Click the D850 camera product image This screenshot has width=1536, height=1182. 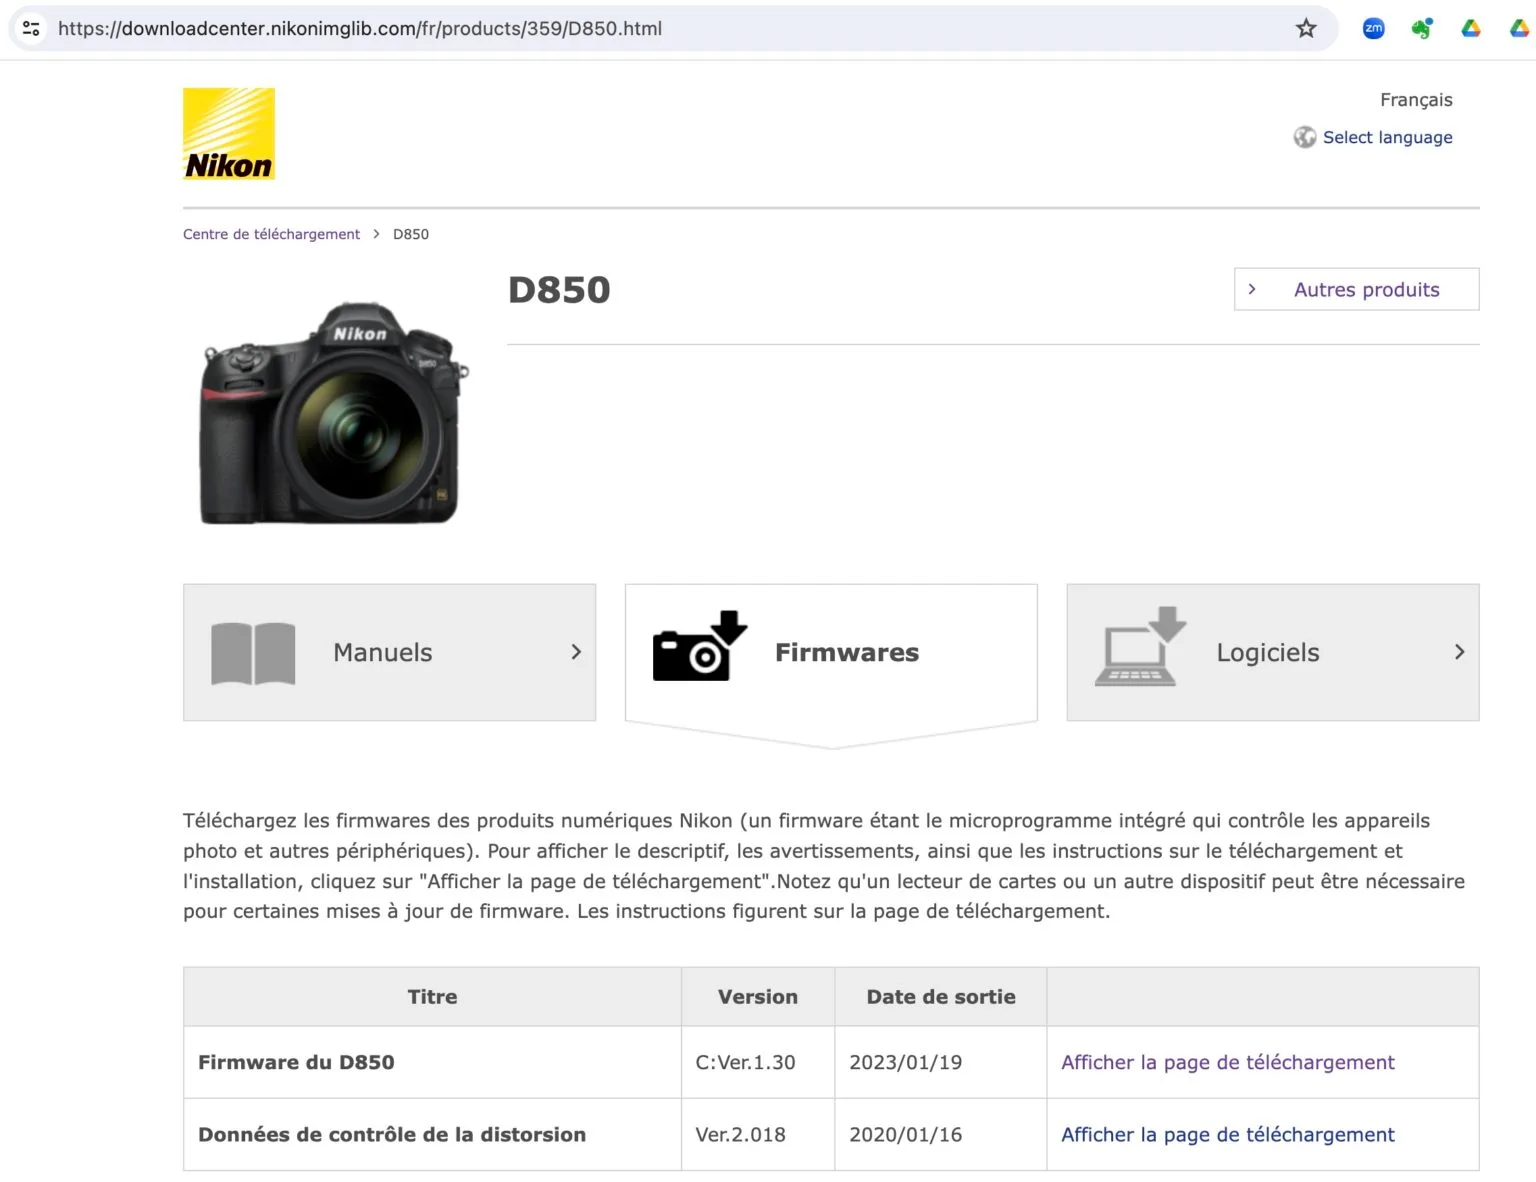(331, 415)
